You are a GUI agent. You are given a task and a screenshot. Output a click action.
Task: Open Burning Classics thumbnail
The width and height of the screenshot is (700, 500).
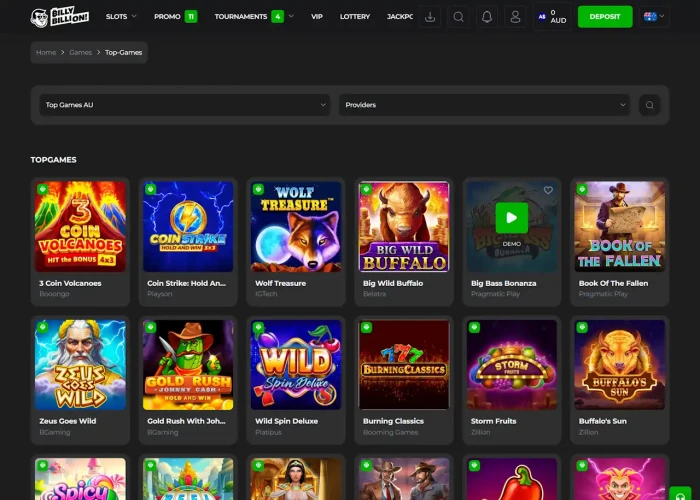pos(404,365)
